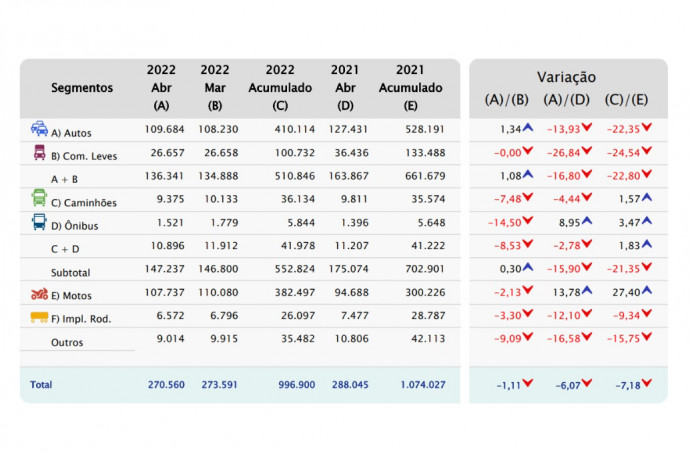
Task: Click the red down arrow next to −14,50
Action: 527,221
